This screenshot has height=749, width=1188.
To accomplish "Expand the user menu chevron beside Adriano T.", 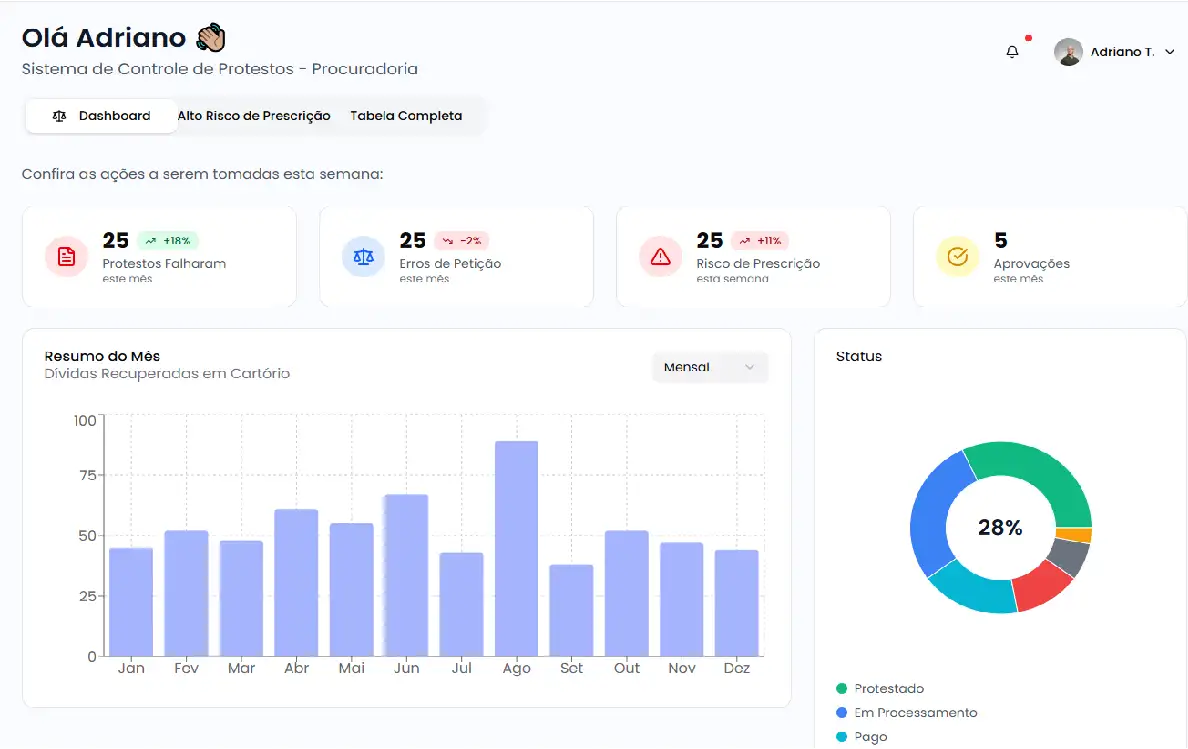I will pyautogui.click(x=1170, y=52).
